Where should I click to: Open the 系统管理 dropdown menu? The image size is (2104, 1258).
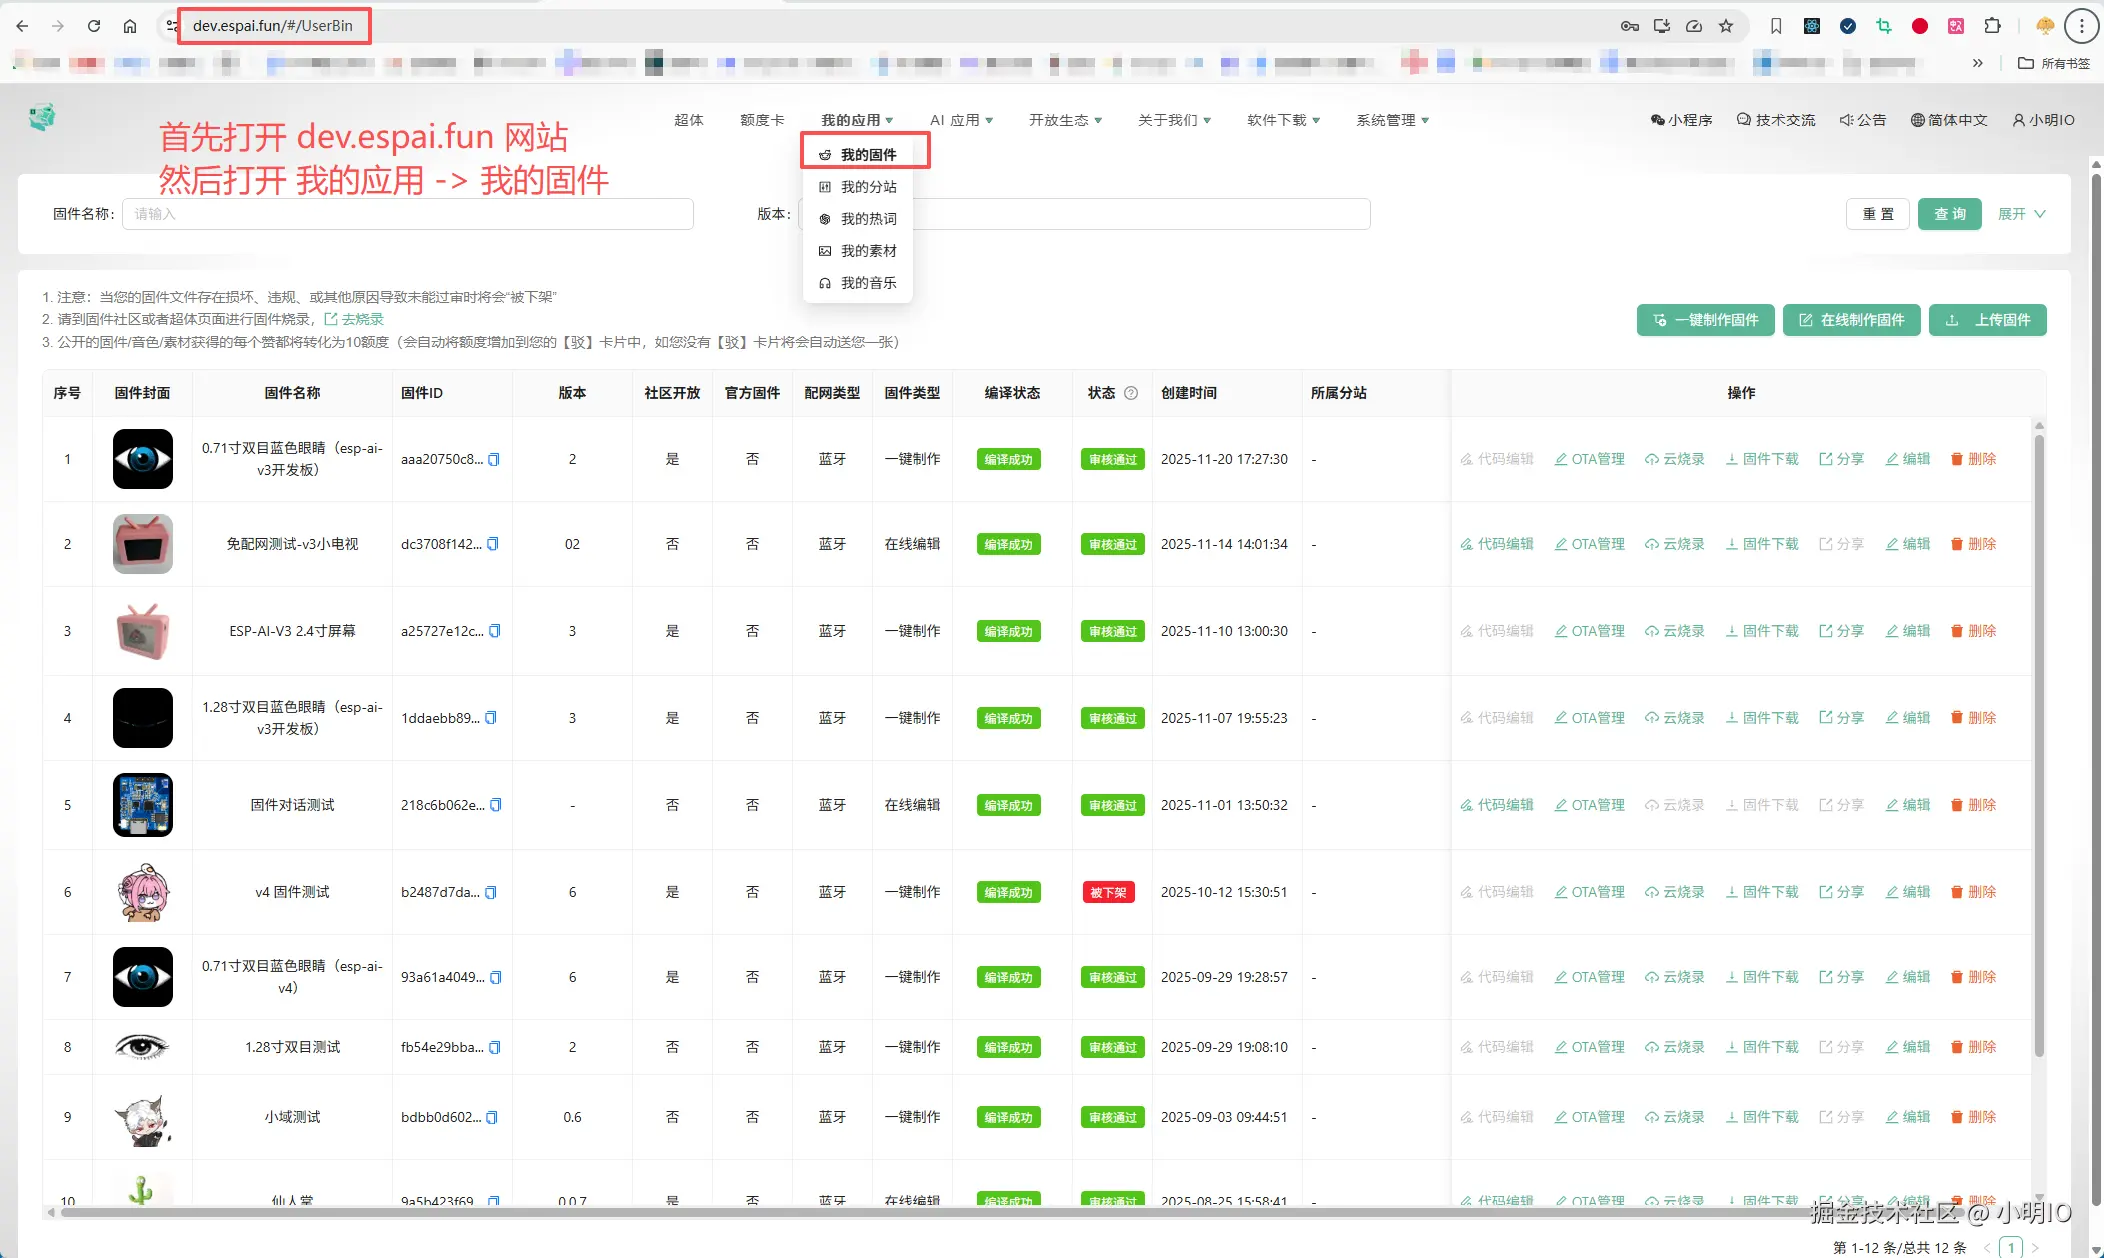tap(1392, 120)
